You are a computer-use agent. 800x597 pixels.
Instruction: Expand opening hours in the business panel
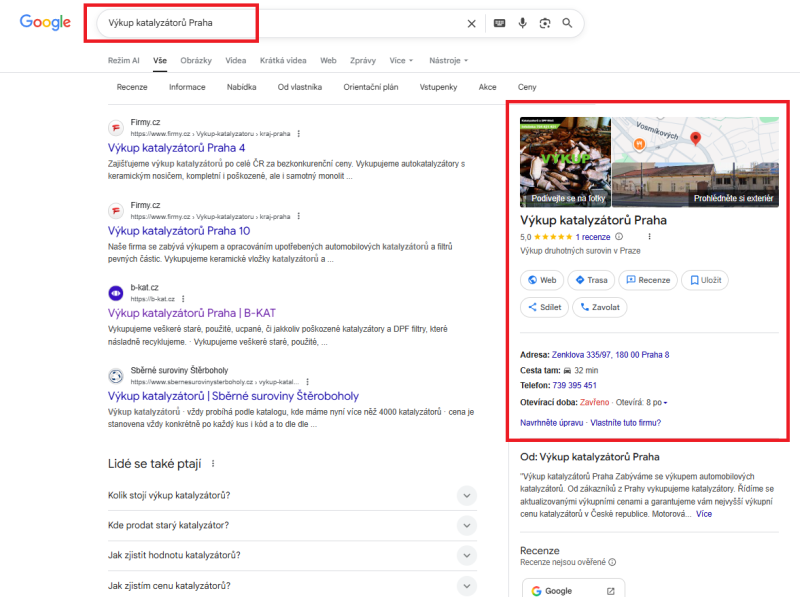coord(666,403)
